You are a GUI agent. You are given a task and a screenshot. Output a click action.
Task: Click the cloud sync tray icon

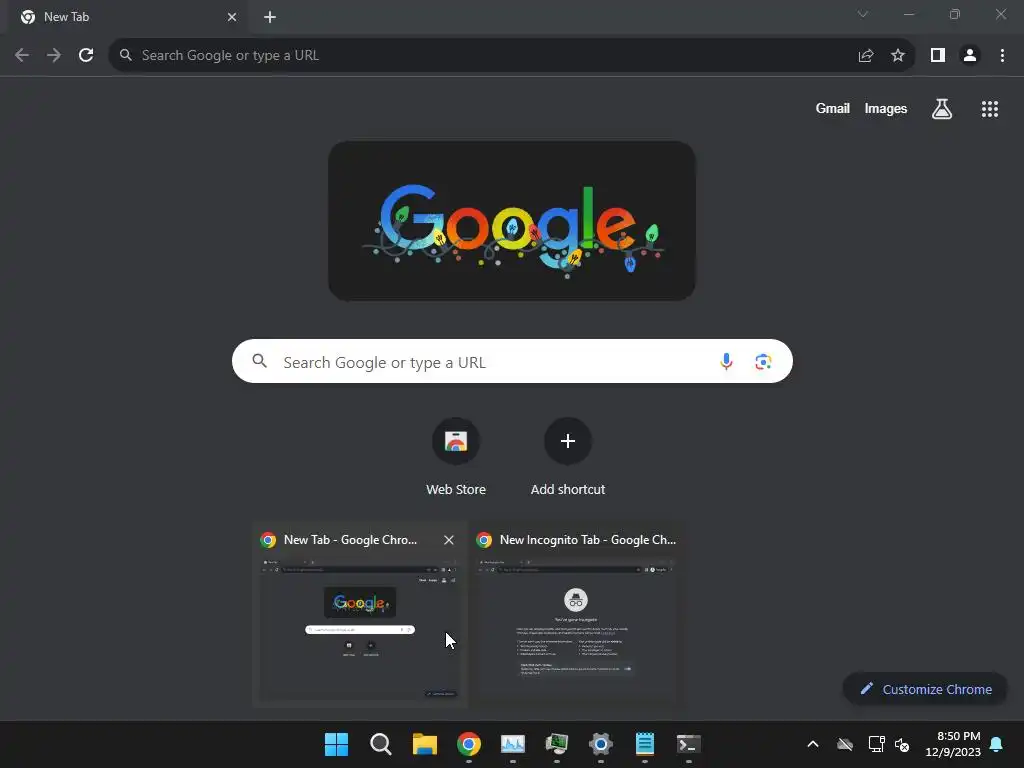pos(845,744)
